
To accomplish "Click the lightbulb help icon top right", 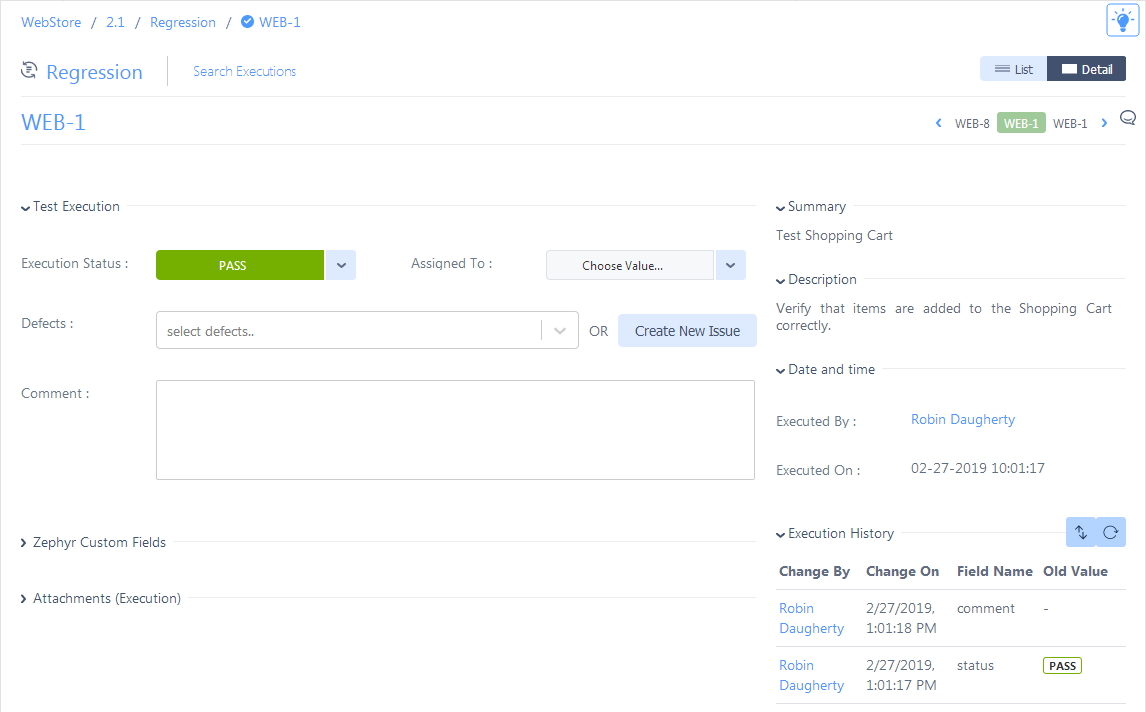I will (1122, 19).
